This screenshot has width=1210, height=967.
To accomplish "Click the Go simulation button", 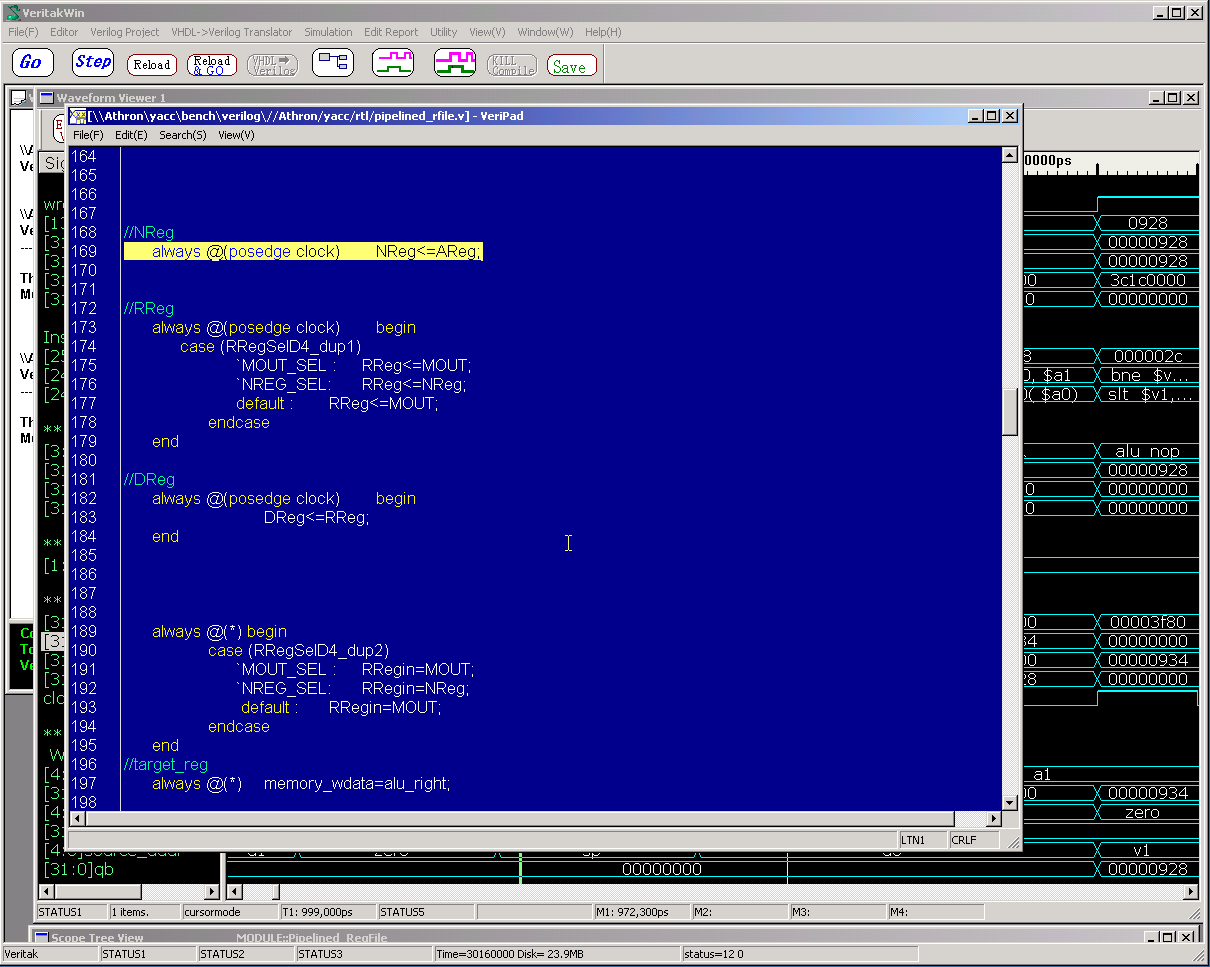I will click(32, 62).
